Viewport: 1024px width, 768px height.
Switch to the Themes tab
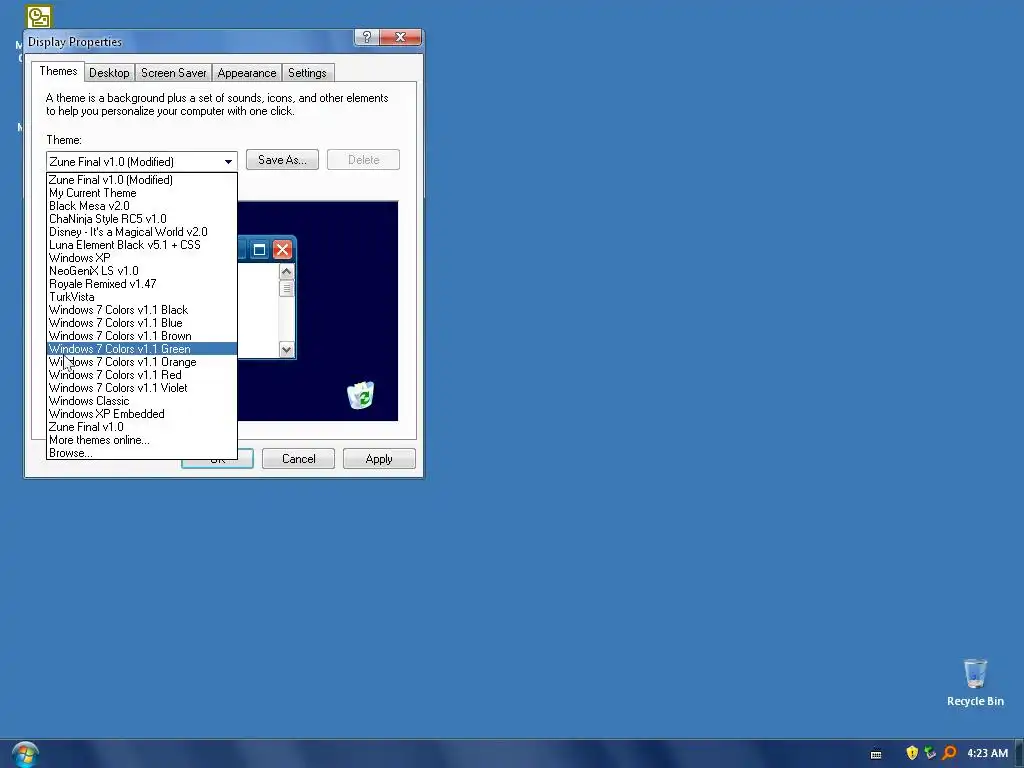click(x=58, y=71)
